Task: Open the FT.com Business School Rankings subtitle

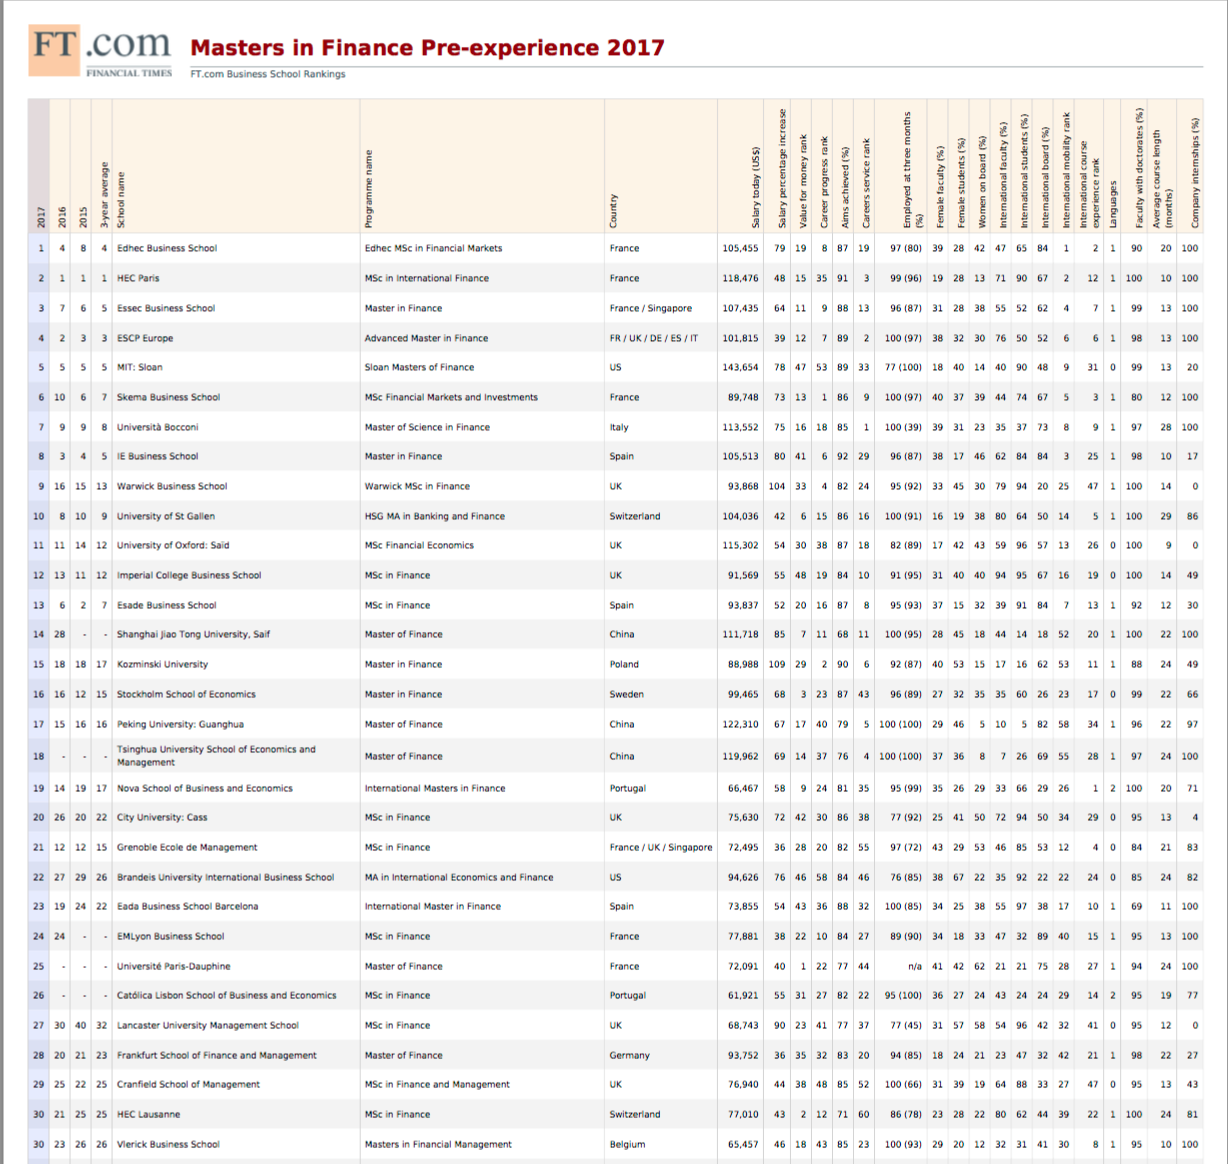Action: (x=267, y=74)
